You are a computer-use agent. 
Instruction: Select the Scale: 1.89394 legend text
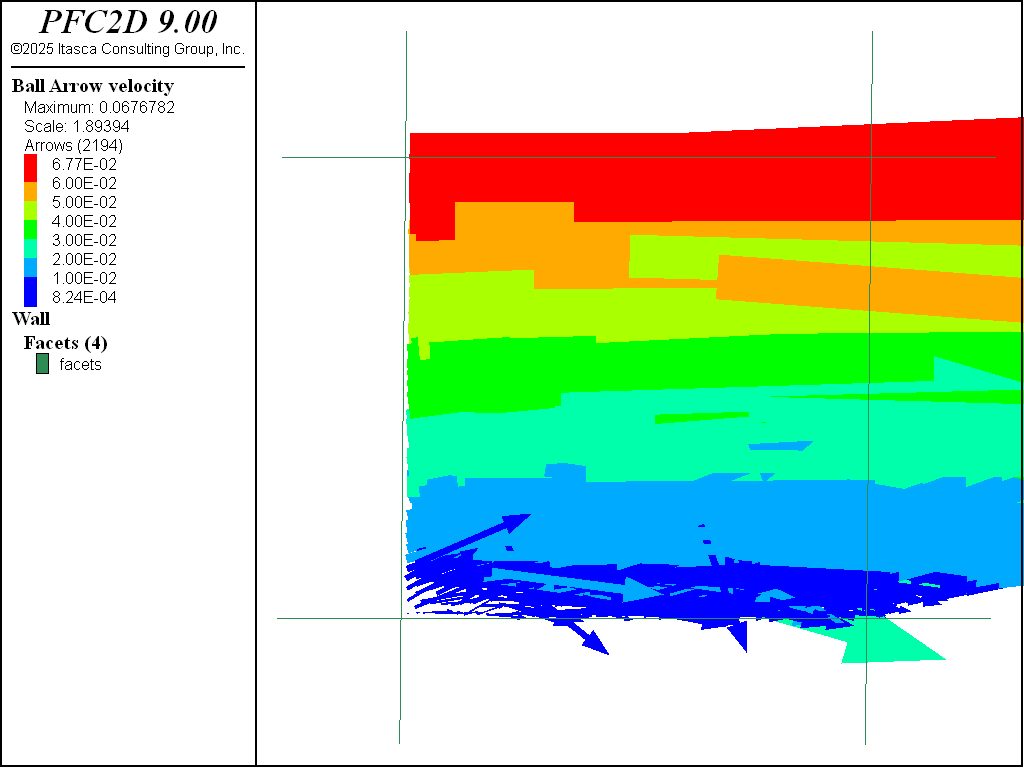point(77,127)
